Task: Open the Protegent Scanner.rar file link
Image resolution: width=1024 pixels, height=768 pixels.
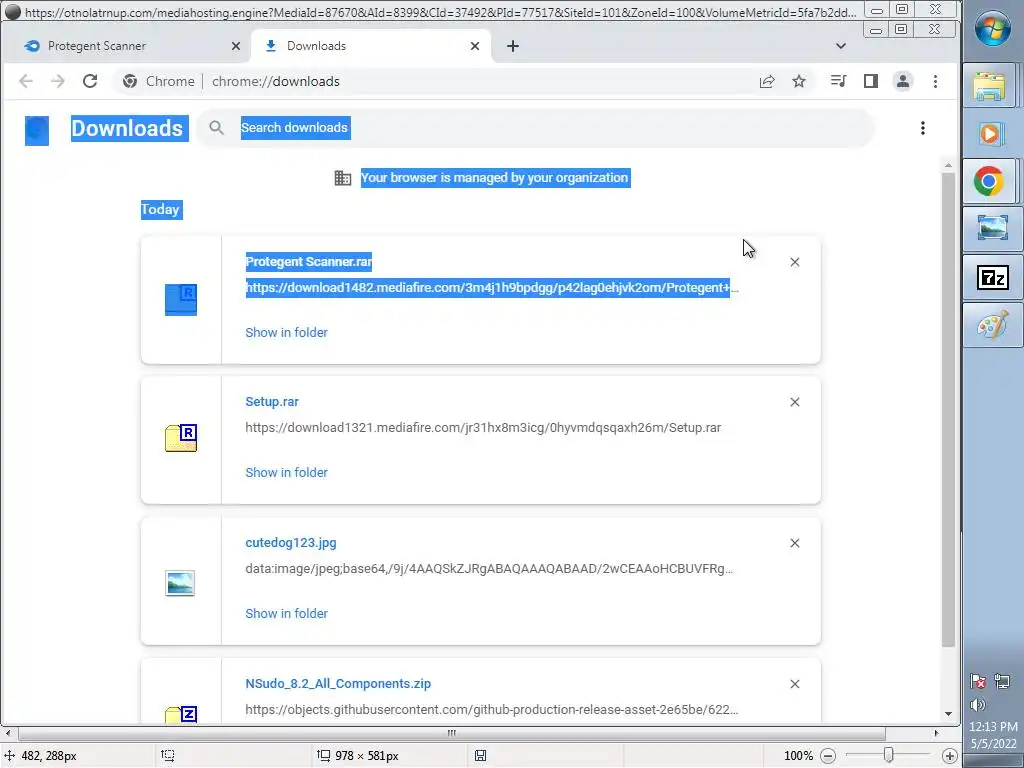Action: (309, 262)
